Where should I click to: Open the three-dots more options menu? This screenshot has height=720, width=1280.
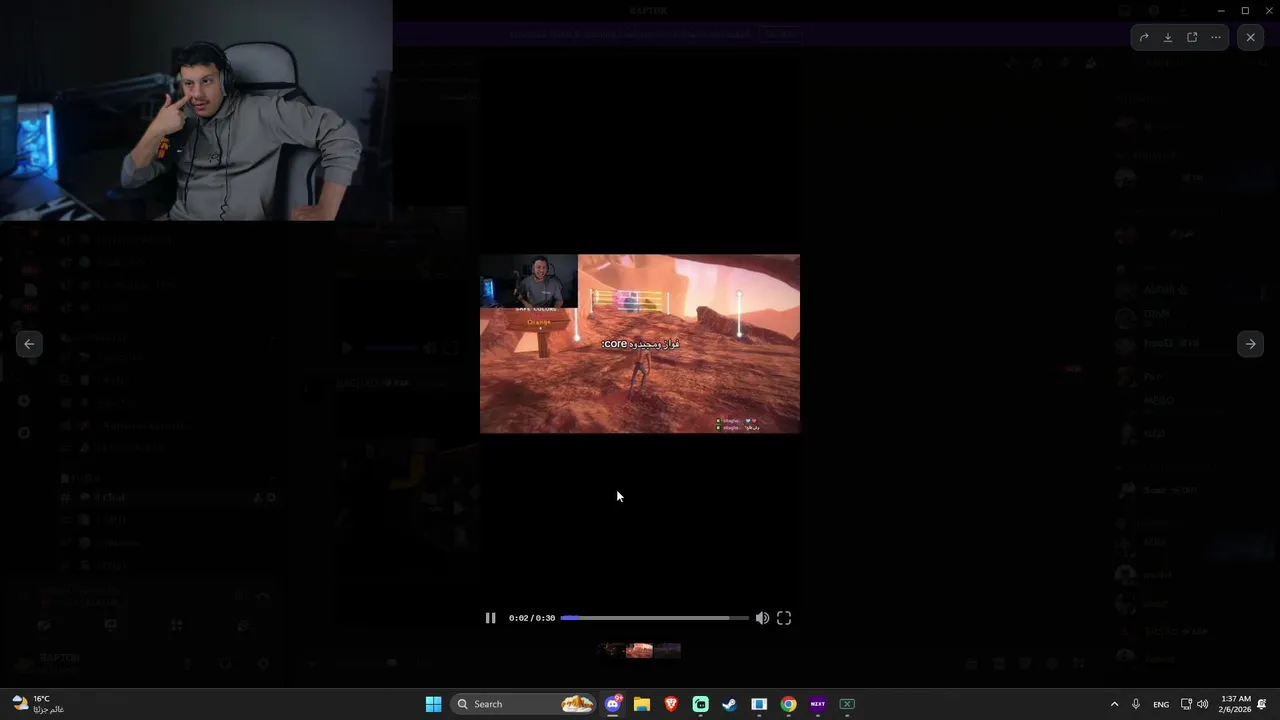(1216, 37)
